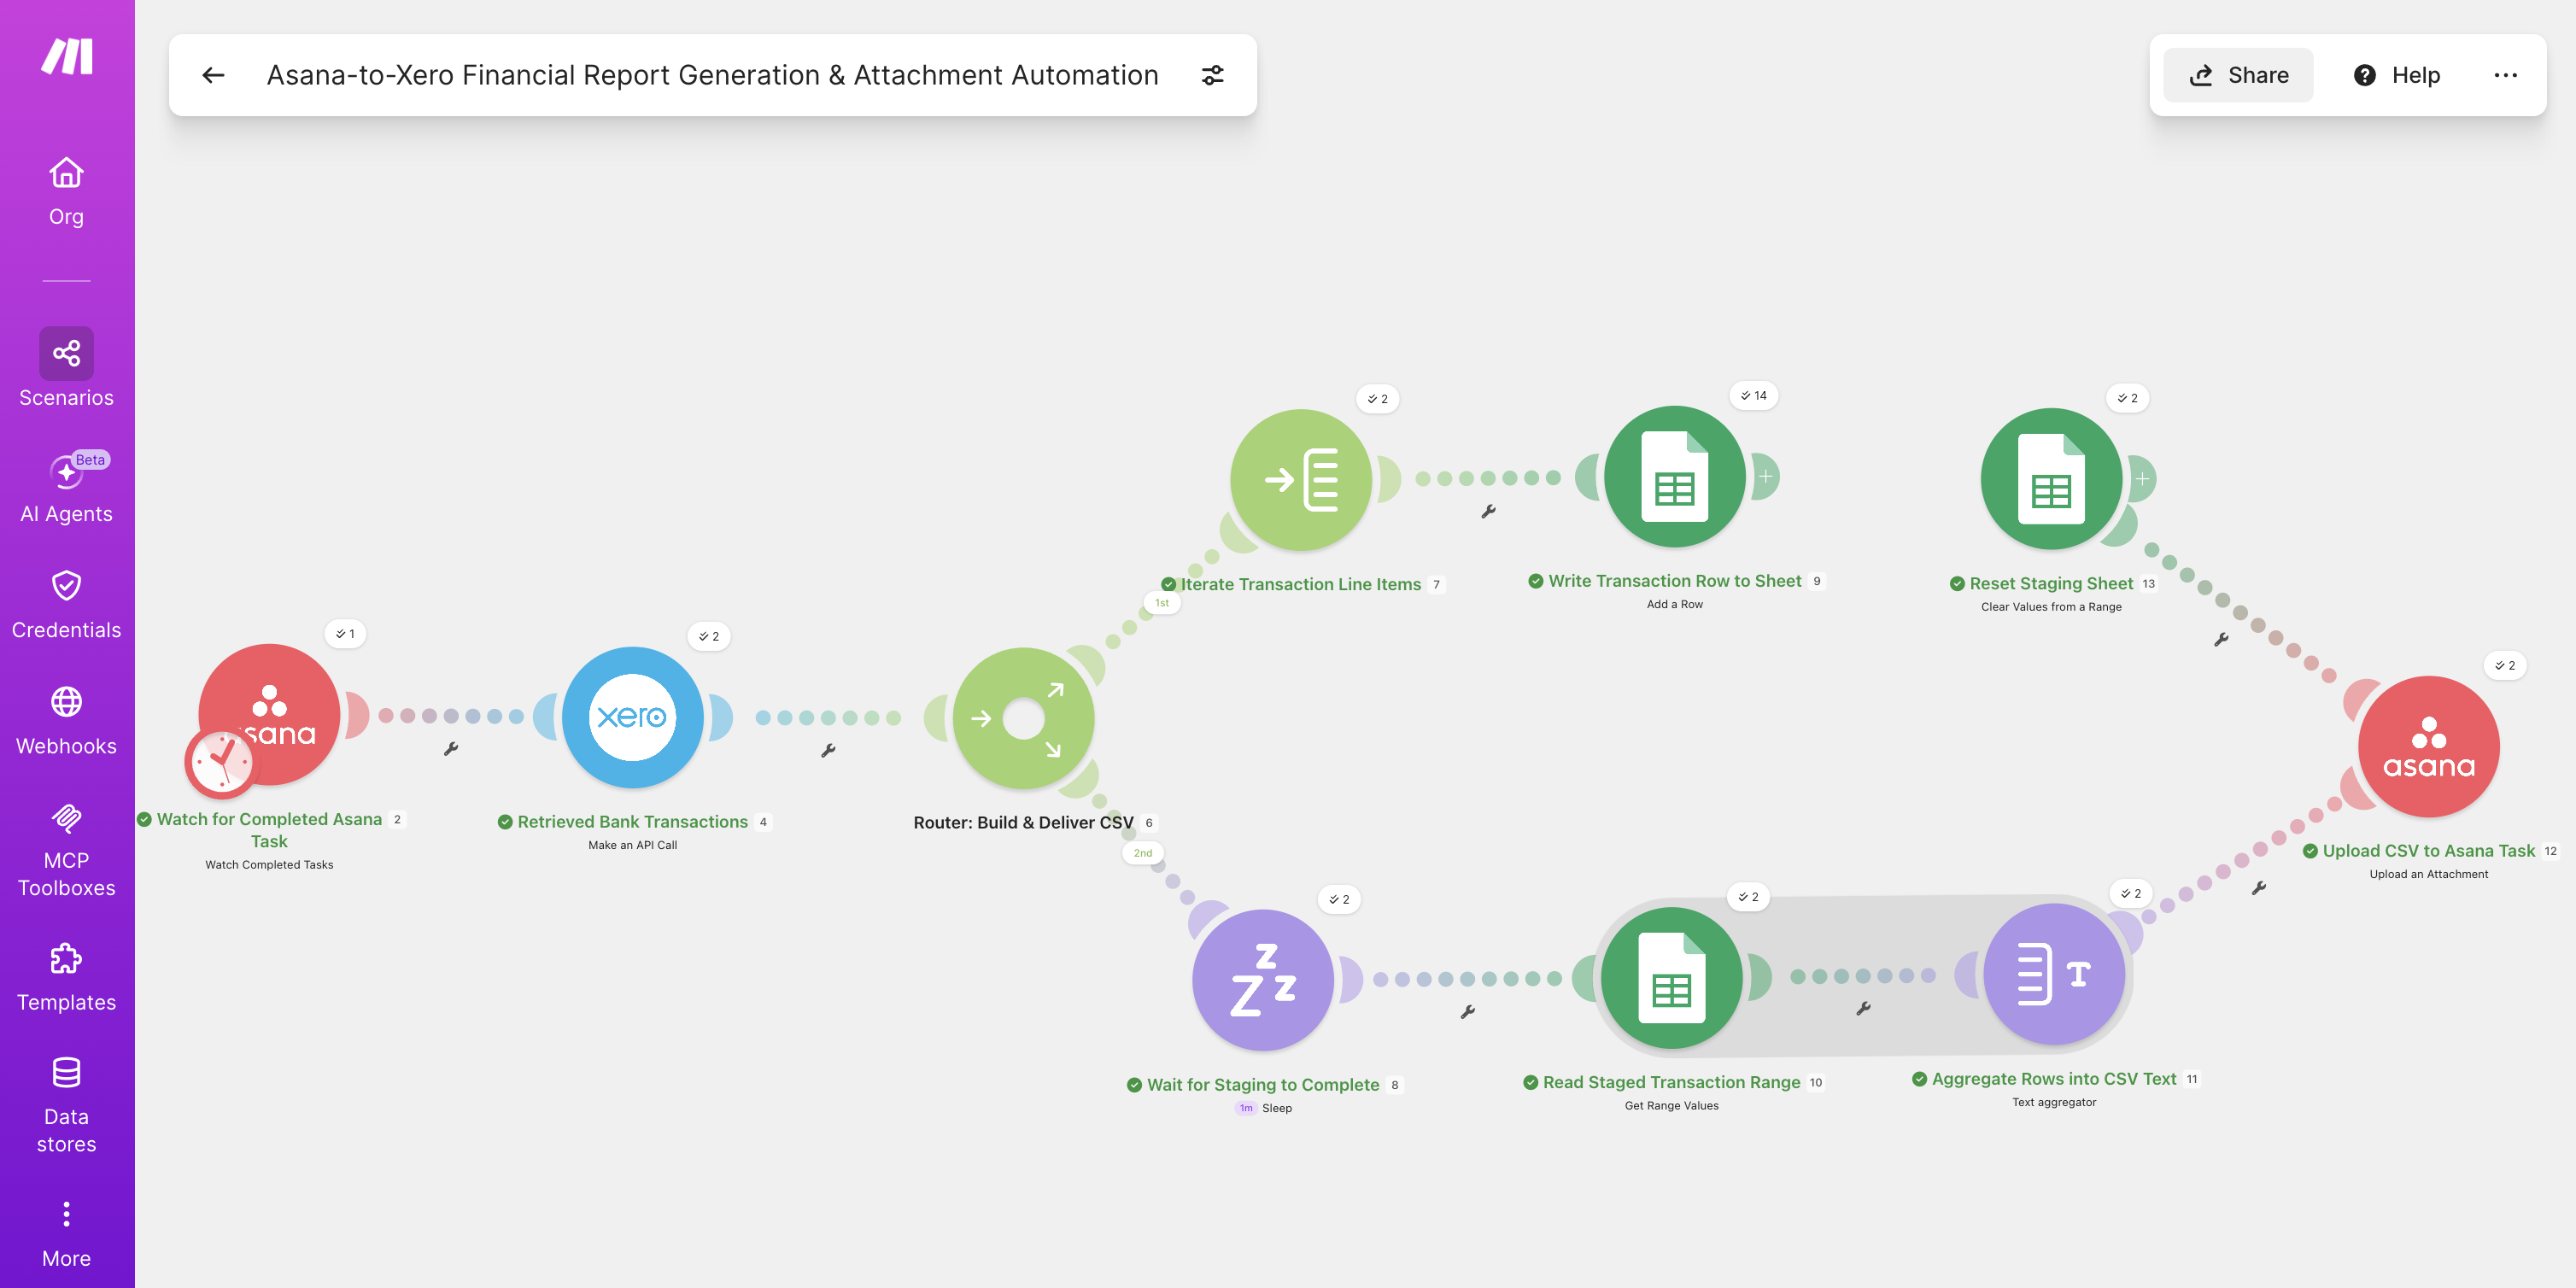Select the Iterator module for line items
Screen dimensions: 2576x1288
point(1300,480)
